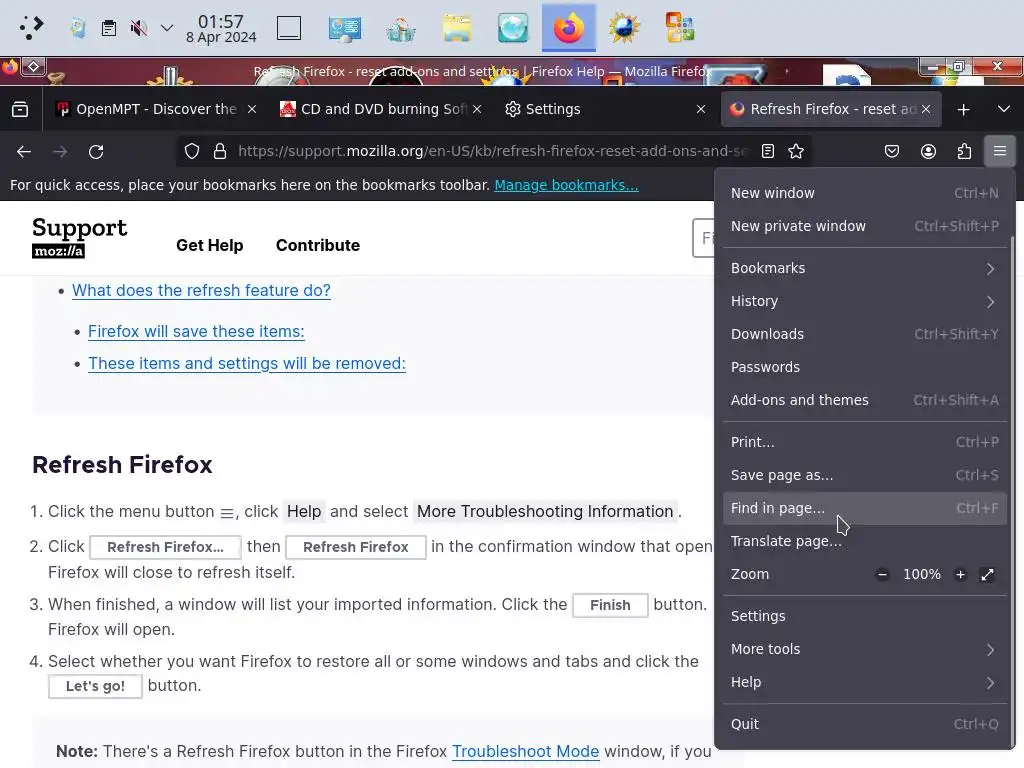Image resolution: width=1024 pixels, height=768 pixels.
Task: Select Find in page...
Action: [865, 508]
